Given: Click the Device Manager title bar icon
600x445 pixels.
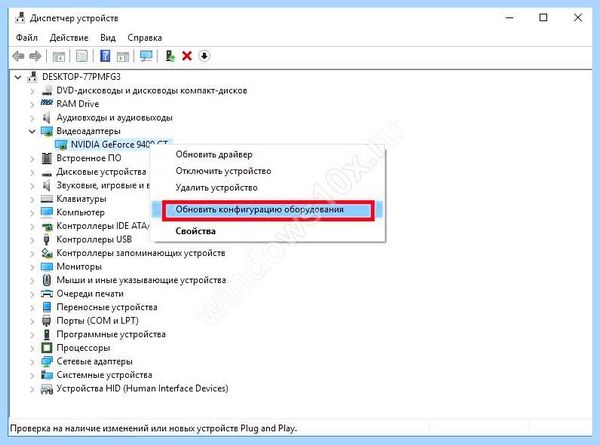Looking at the screenshot, I should 20,18.
